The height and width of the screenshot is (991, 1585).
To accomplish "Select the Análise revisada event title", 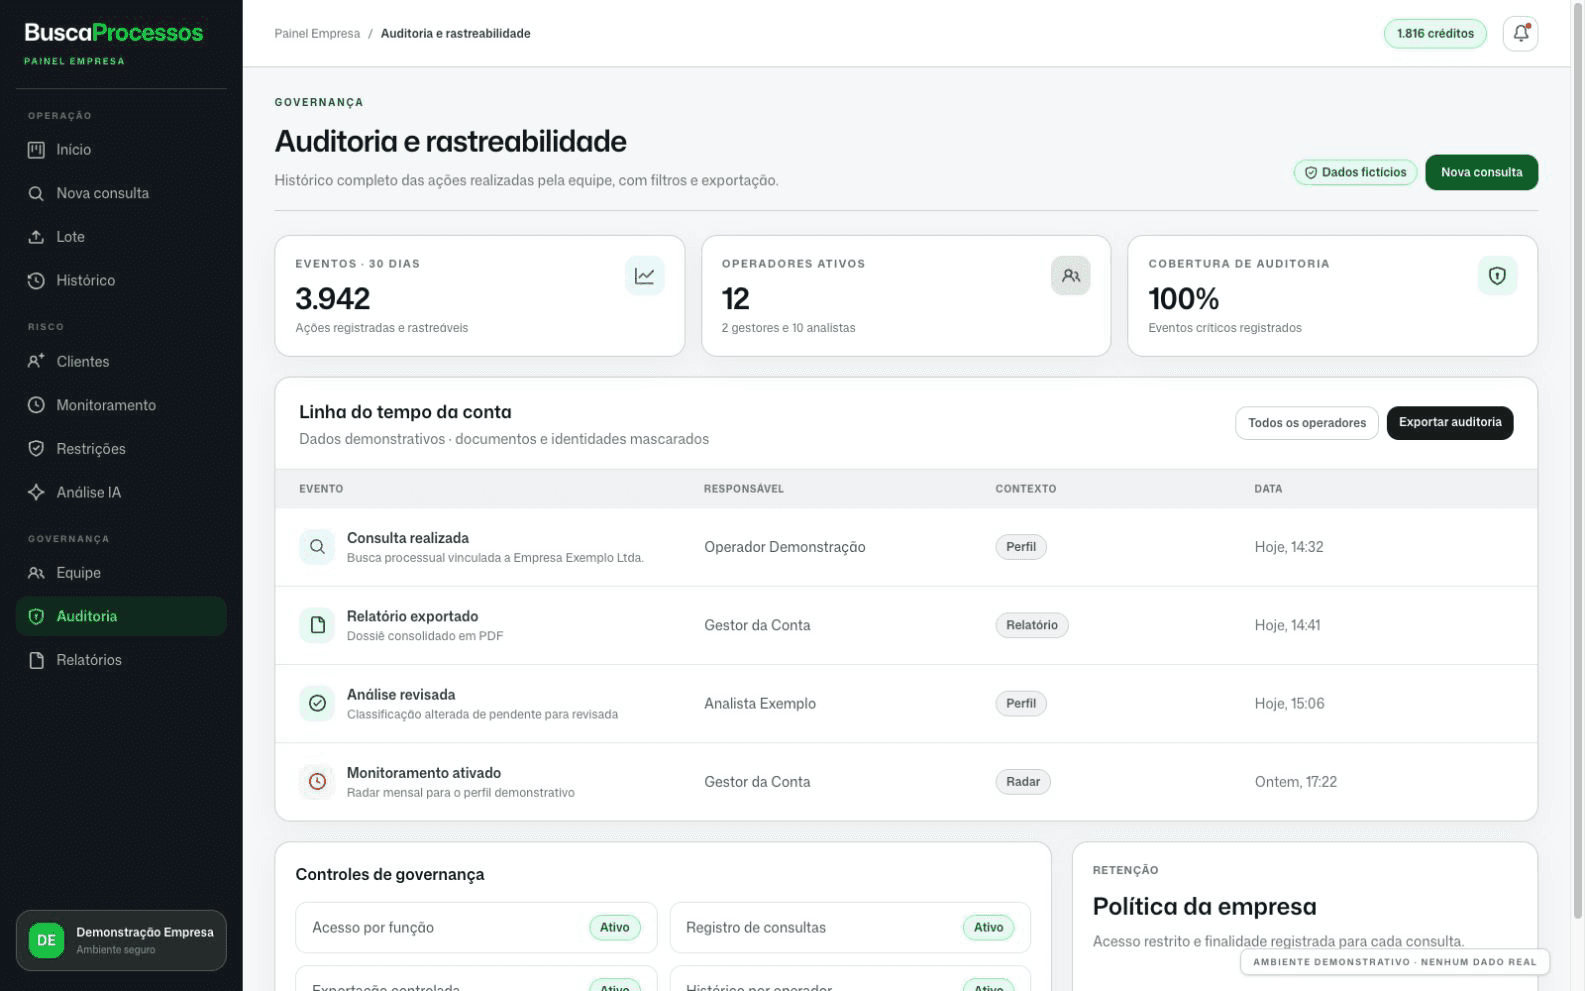I will click(401, 695).
